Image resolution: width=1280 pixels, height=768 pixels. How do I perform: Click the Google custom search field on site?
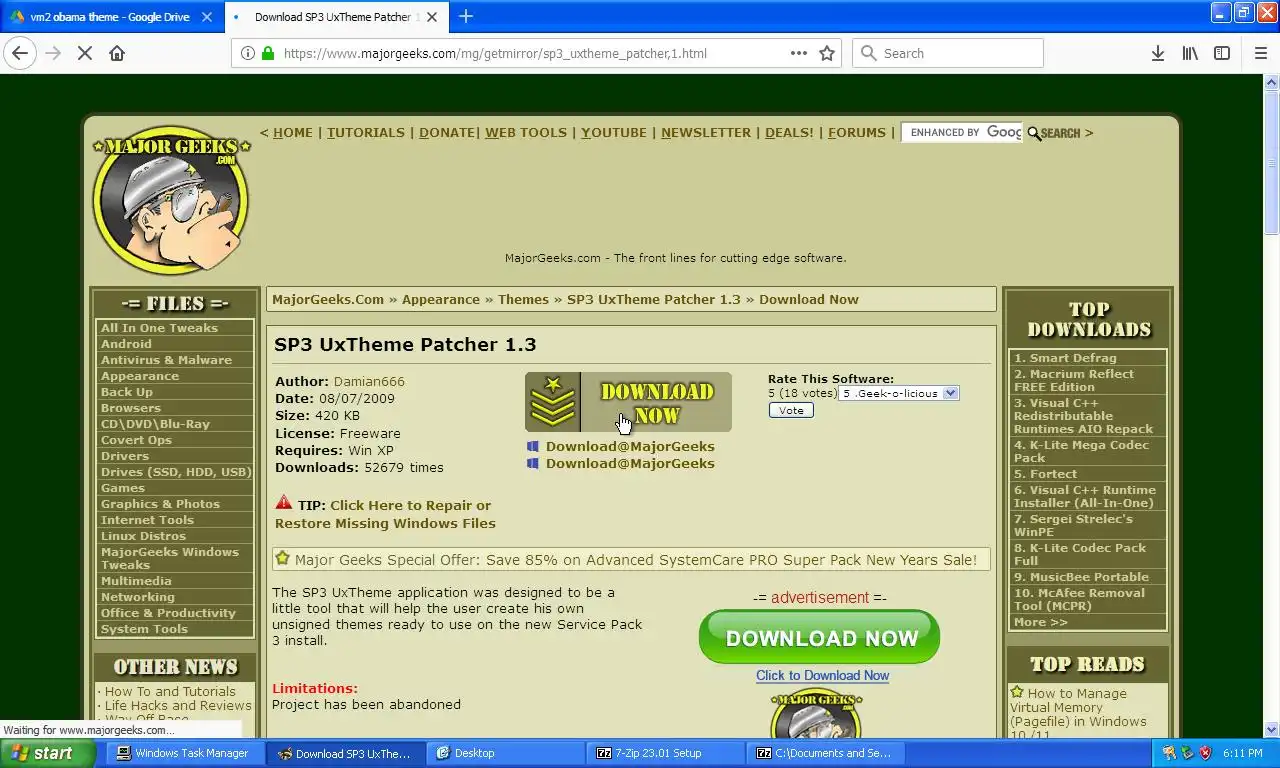pyautogui.click(x=962, y=132)
